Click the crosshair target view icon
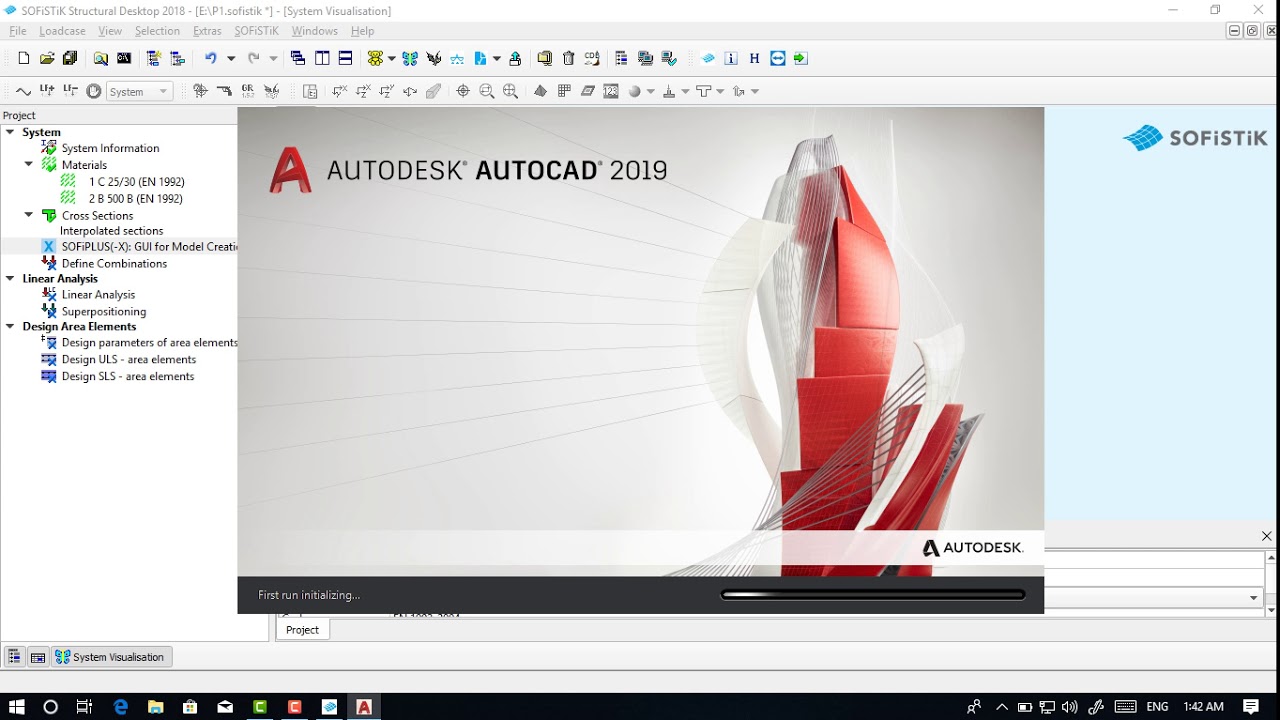The image size is (1280, 720). coord(463,91)
